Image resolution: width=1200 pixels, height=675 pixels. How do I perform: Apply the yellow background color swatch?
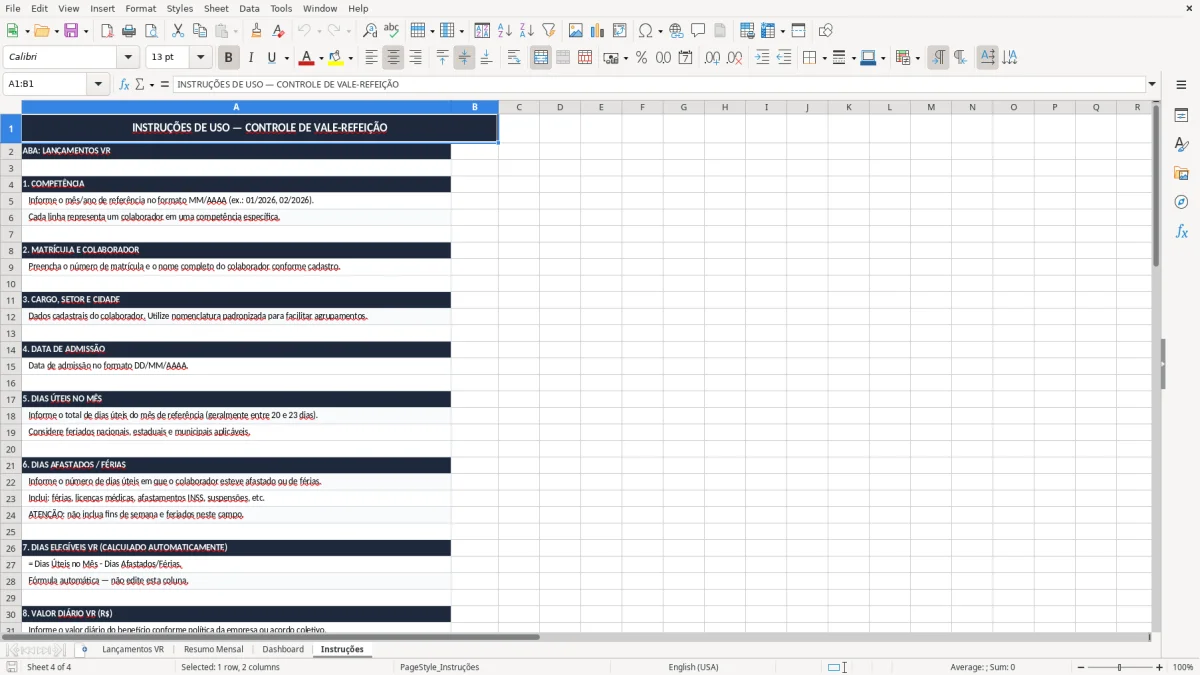(x=336, y=58)
